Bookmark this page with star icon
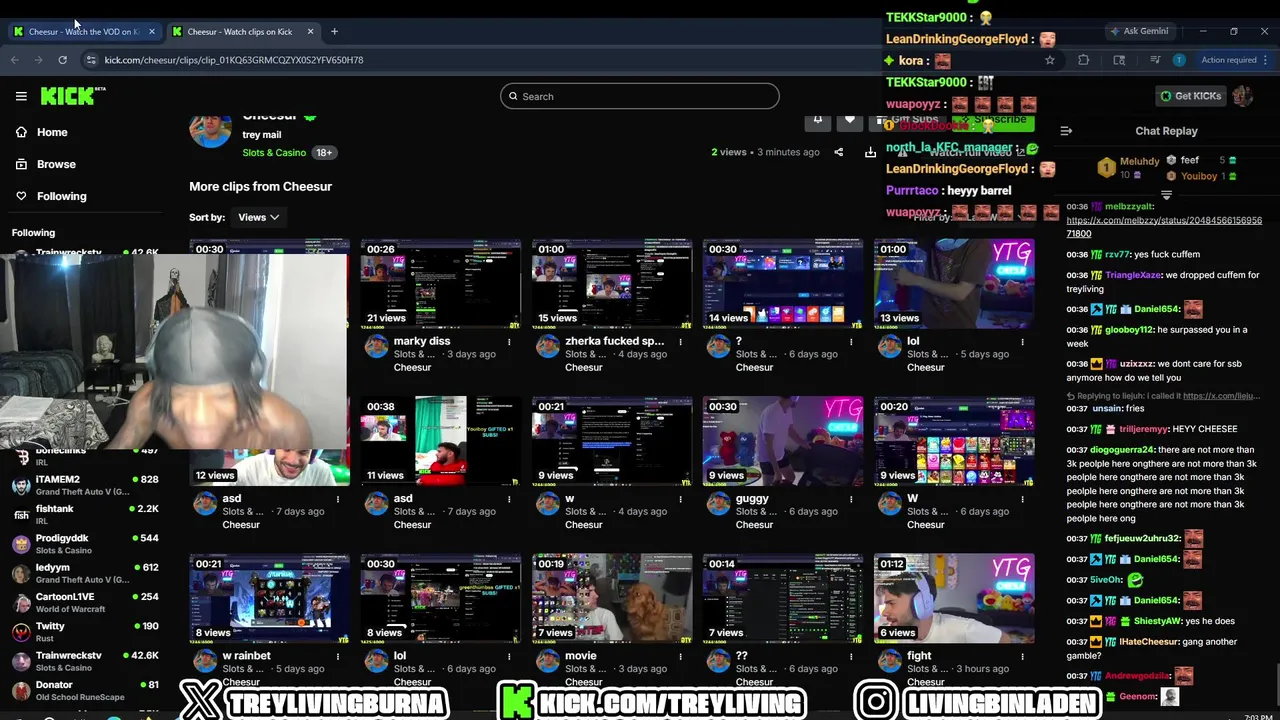 1049,60
